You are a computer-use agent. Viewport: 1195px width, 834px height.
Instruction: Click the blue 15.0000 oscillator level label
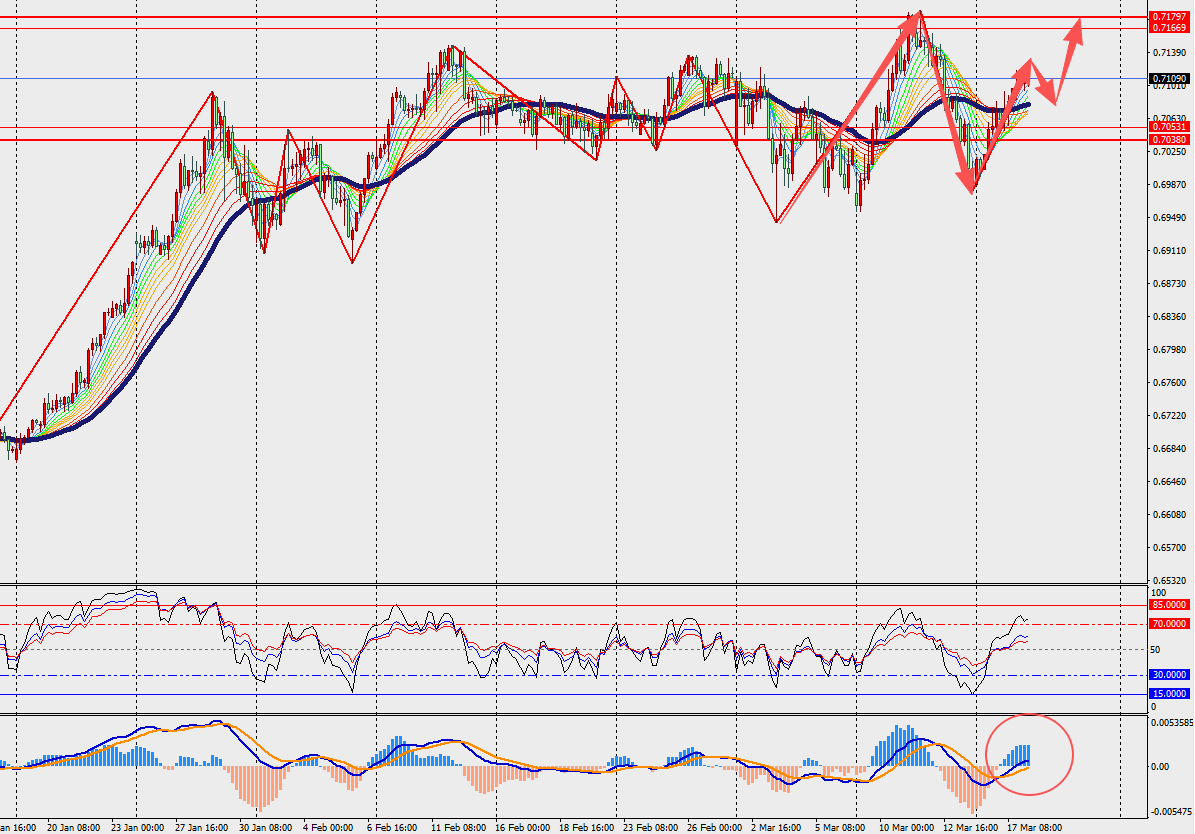pyautogui.click(x=1169, y=693)
